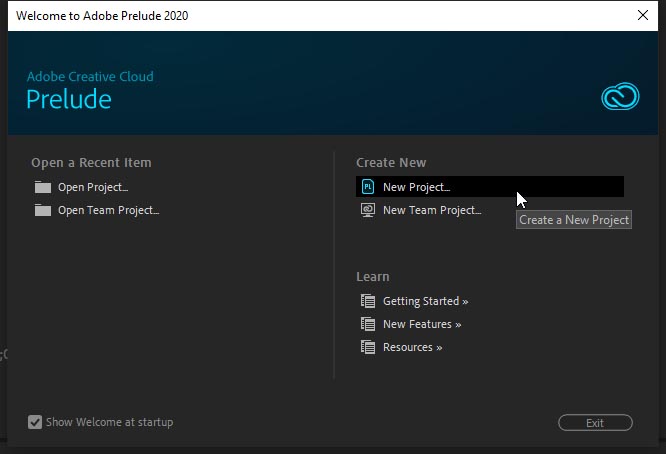Click the PL icon next to New Project
Viewport: 666px width, 454px height.
tap(368, 187)
